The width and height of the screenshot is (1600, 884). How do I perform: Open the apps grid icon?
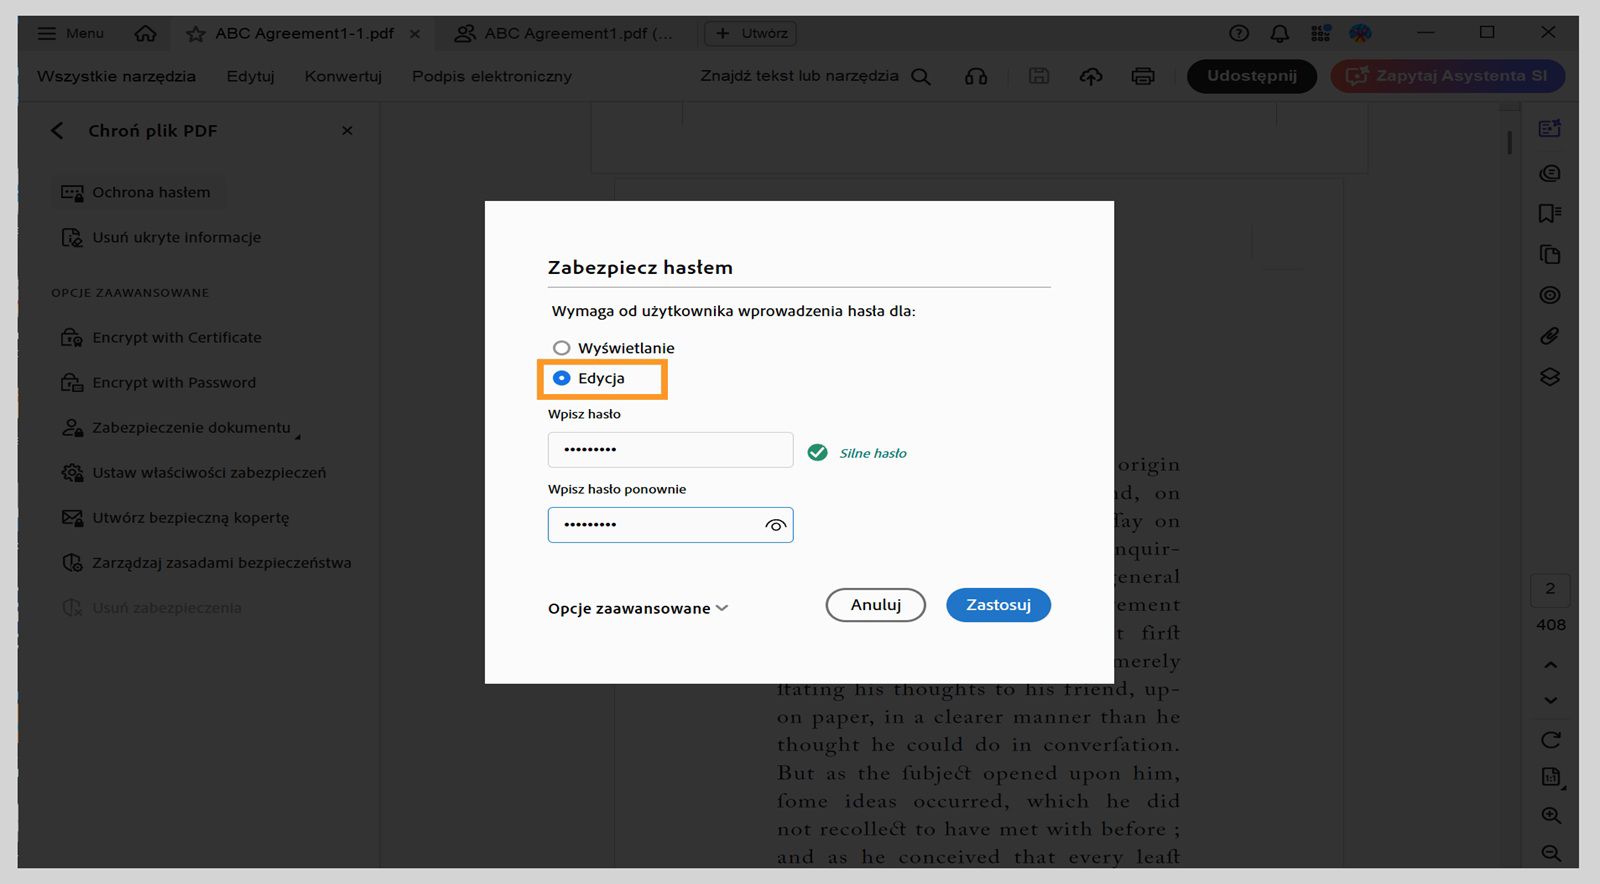pos(1321,33)
